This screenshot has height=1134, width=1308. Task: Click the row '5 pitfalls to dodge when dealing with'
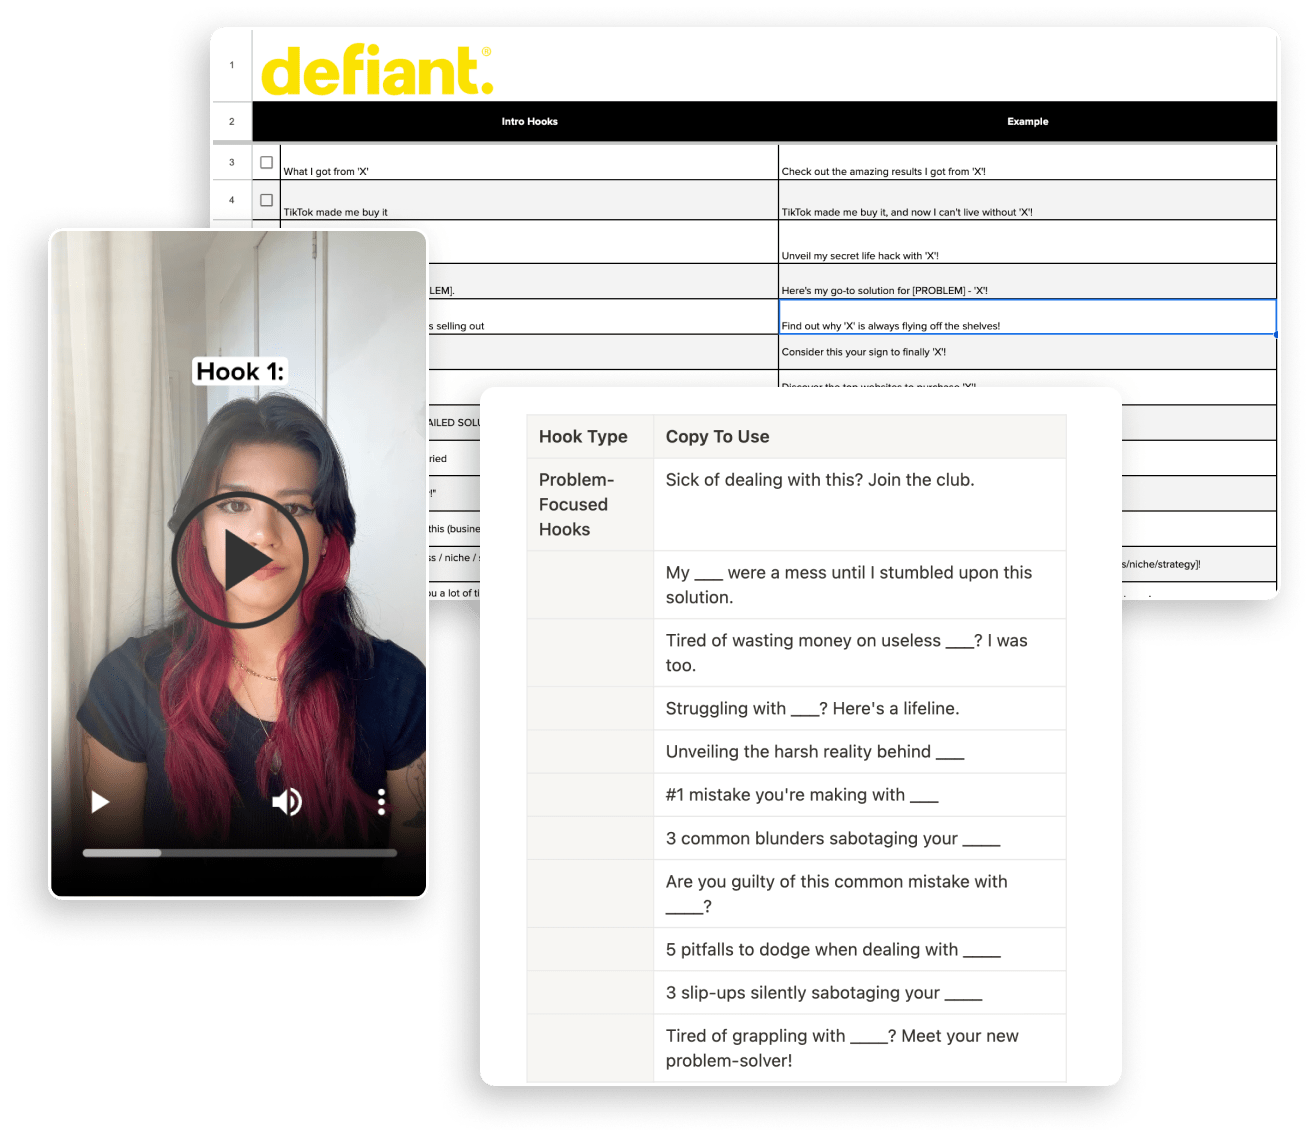click(x=860, y=950)
